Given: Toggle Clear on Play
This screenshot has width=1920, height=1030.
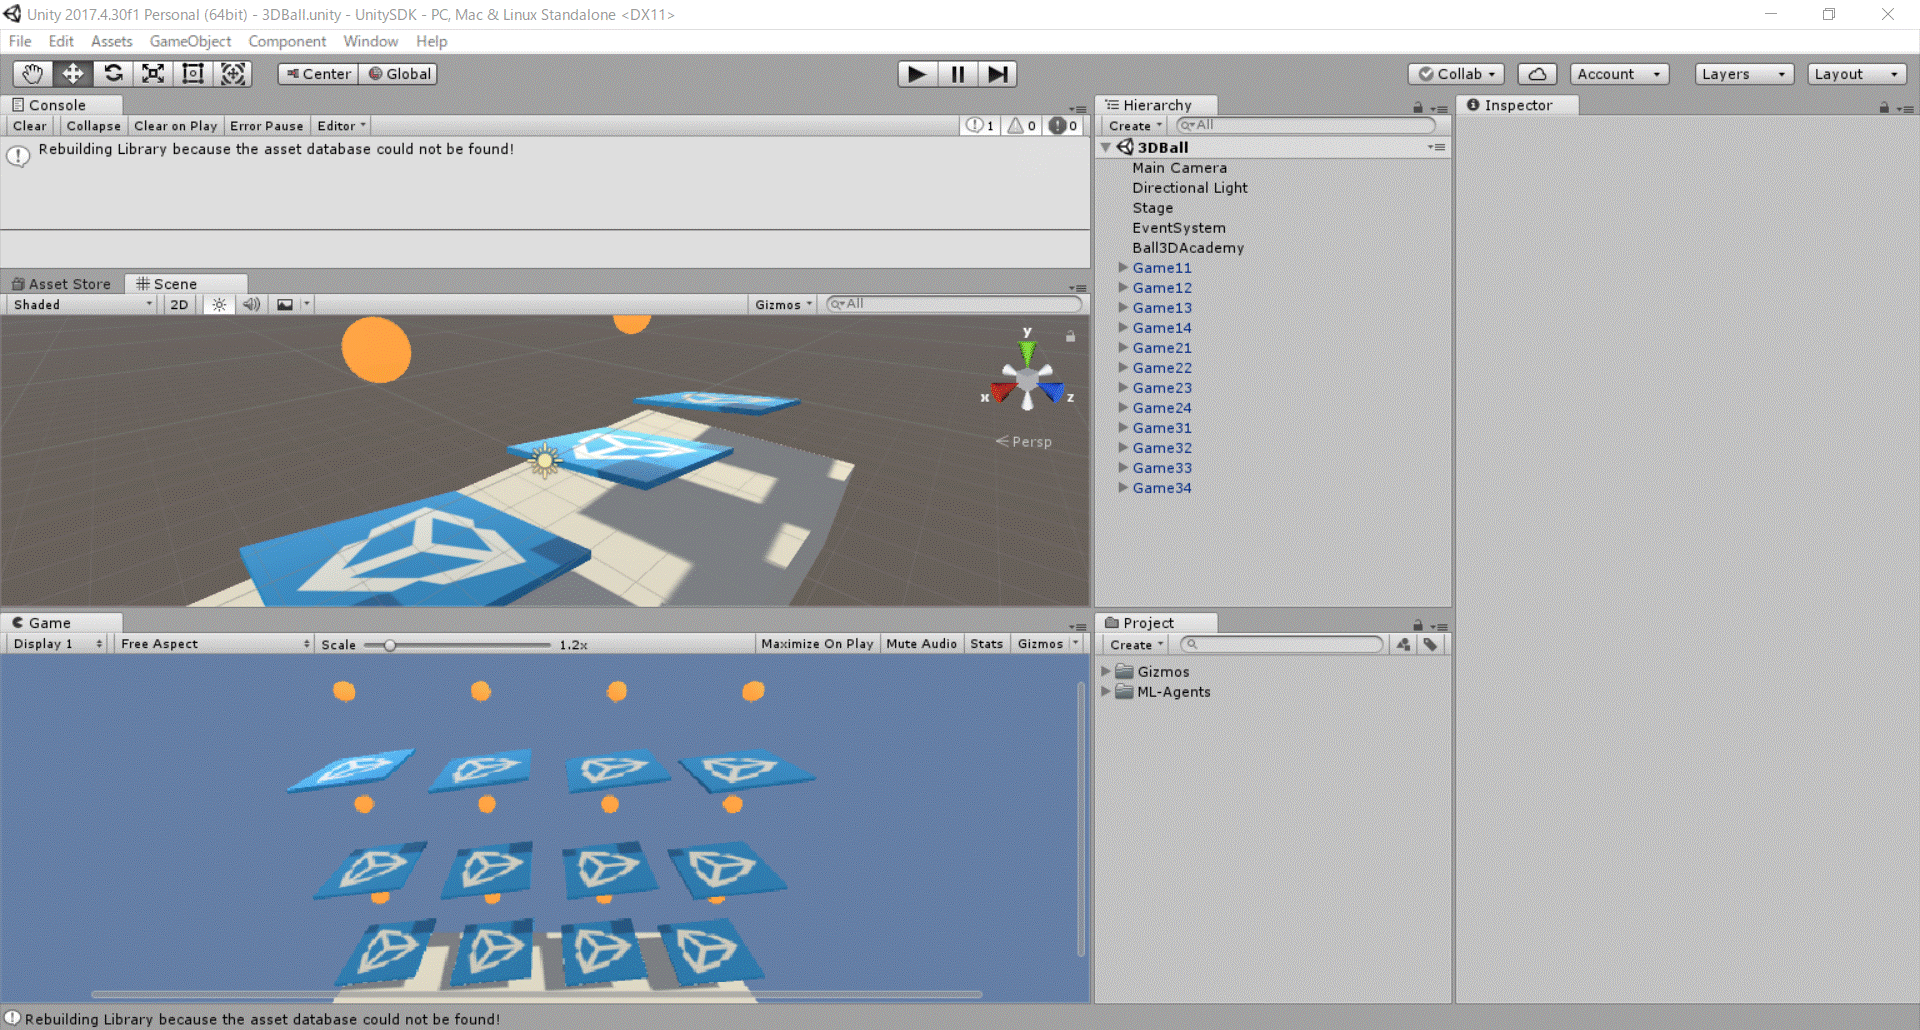Looking at the screenshot, I should tap(176, 126).
